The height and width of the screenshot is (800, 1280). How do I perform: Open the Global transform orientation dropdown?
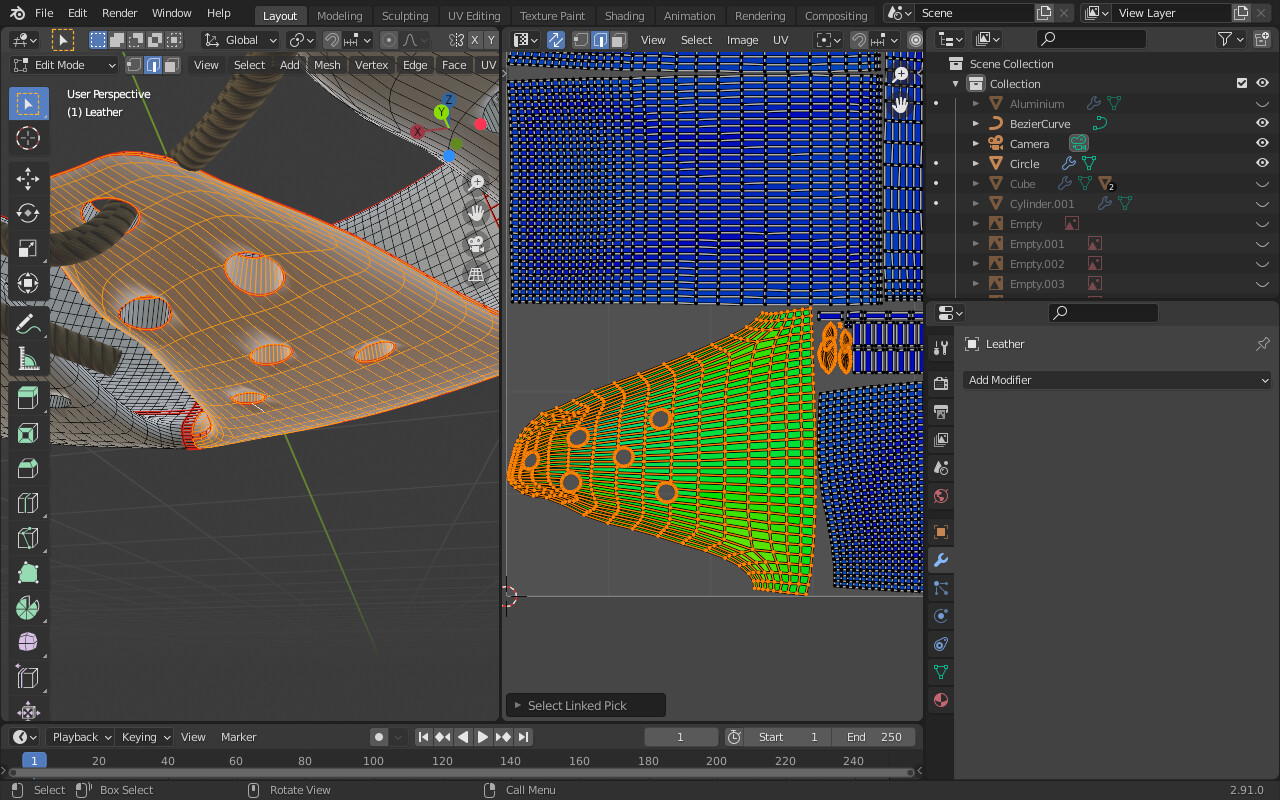coord(240,40)
